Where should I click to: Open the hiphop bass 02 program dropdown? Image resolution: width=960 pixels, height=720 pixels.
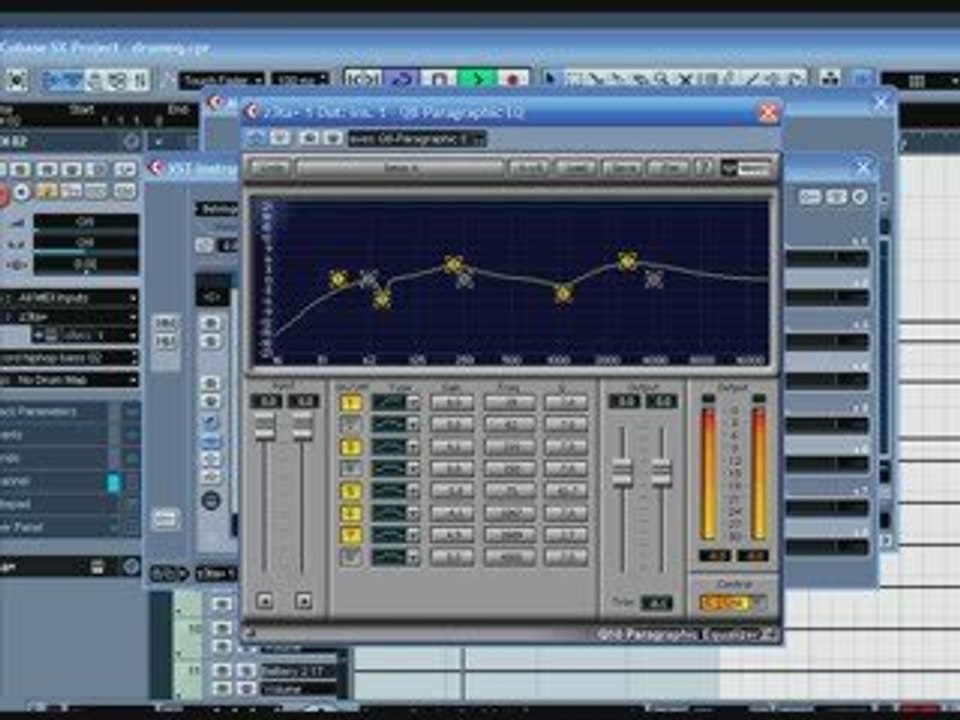tap(69, 358)
